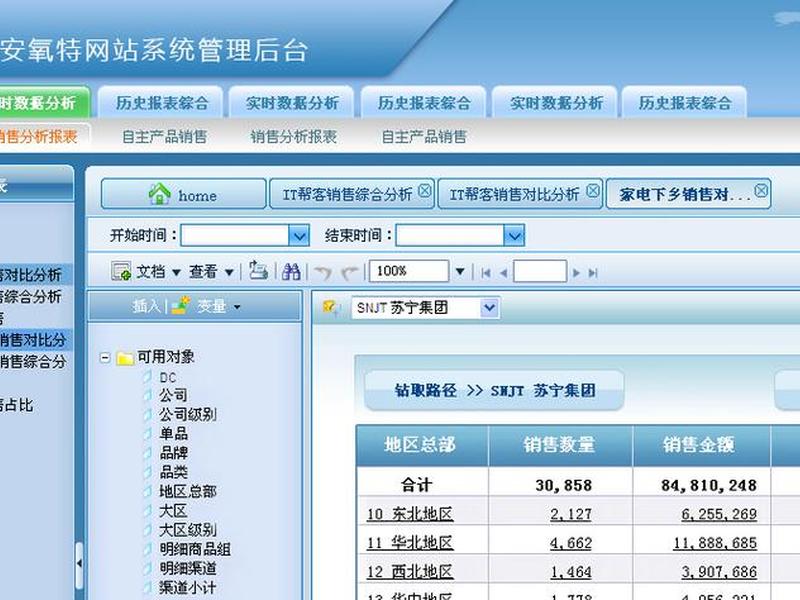Click the 100% zoom field
Image resolution: width=800 pixels, height=600 pixels.
tap(409, 271)
